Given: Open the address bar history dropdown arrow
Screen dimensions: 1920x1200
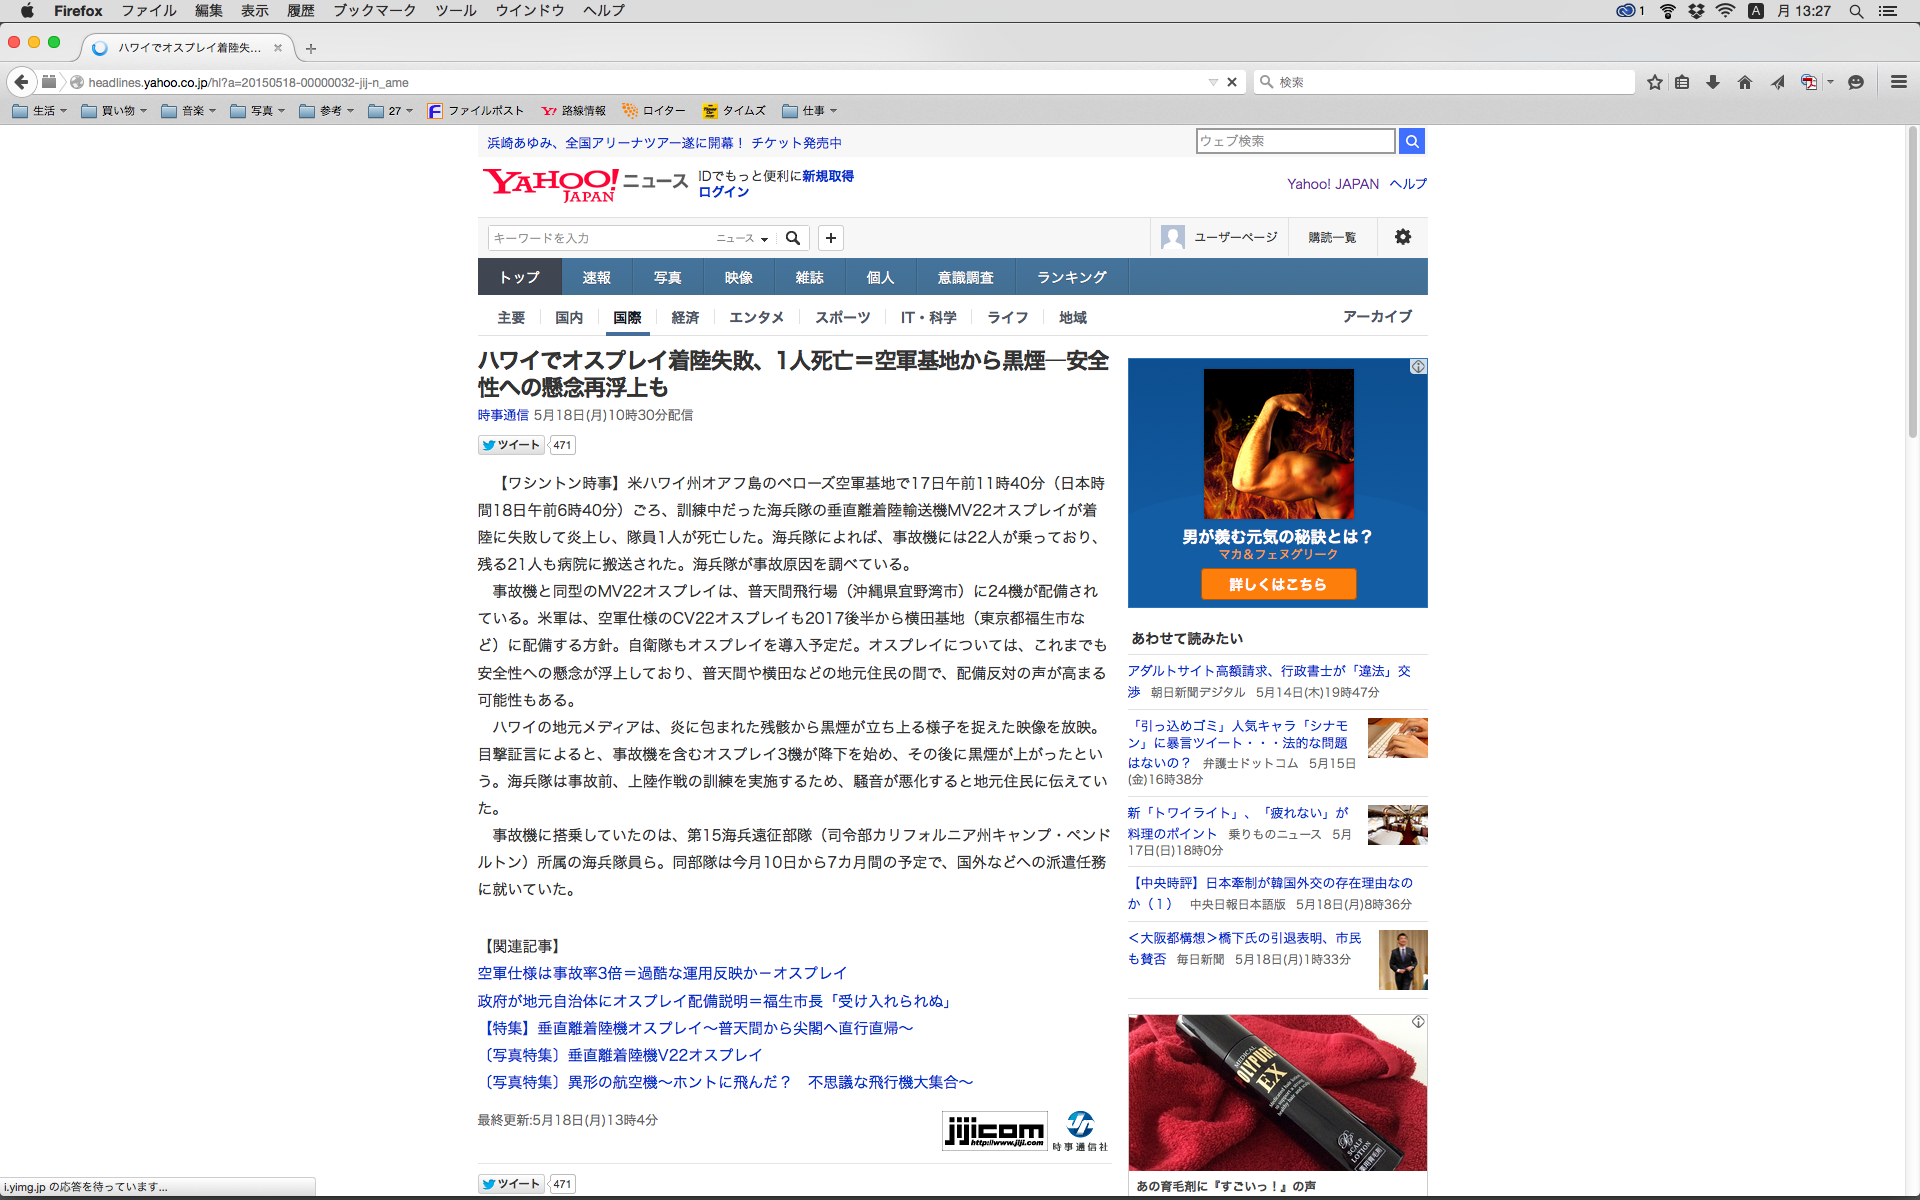Looking at the screenshot, I should (1213, 82).
